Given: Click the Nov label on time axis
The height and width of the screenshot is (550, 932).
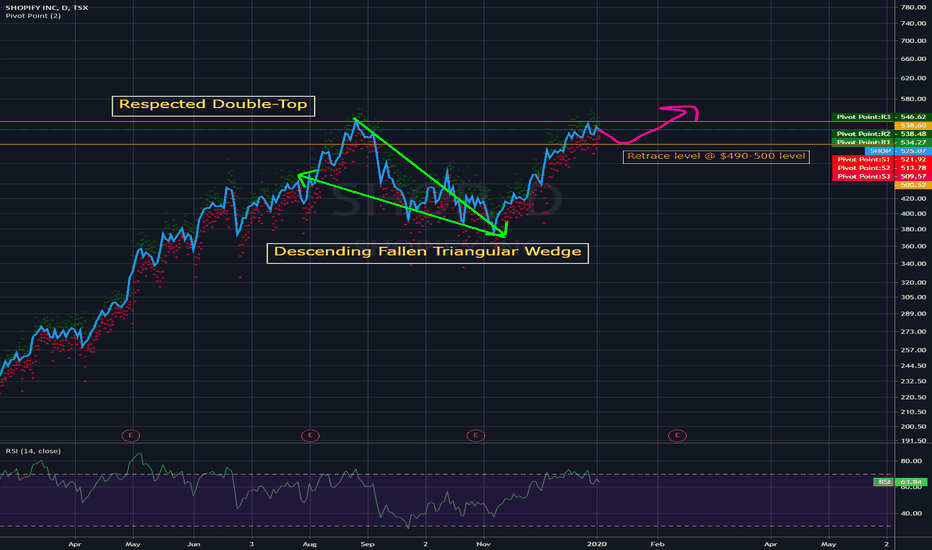Looking at the screenshot, I should pos(484,544).
